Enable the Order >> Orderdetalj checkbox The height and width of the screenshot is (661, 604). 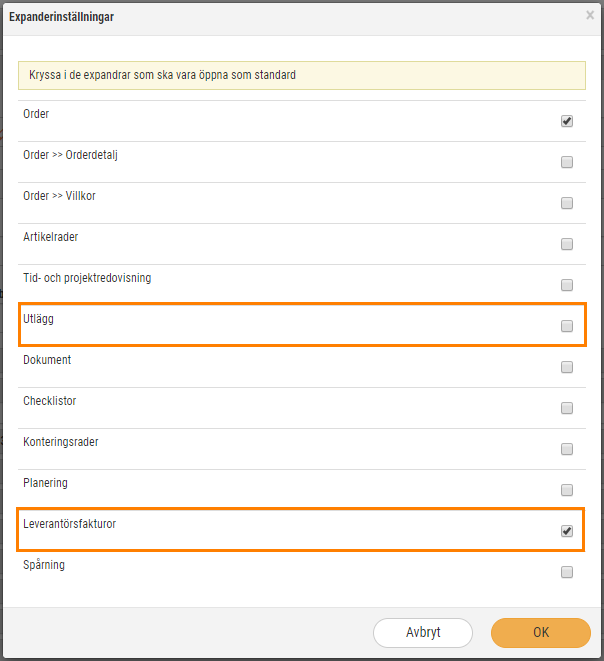566,162
